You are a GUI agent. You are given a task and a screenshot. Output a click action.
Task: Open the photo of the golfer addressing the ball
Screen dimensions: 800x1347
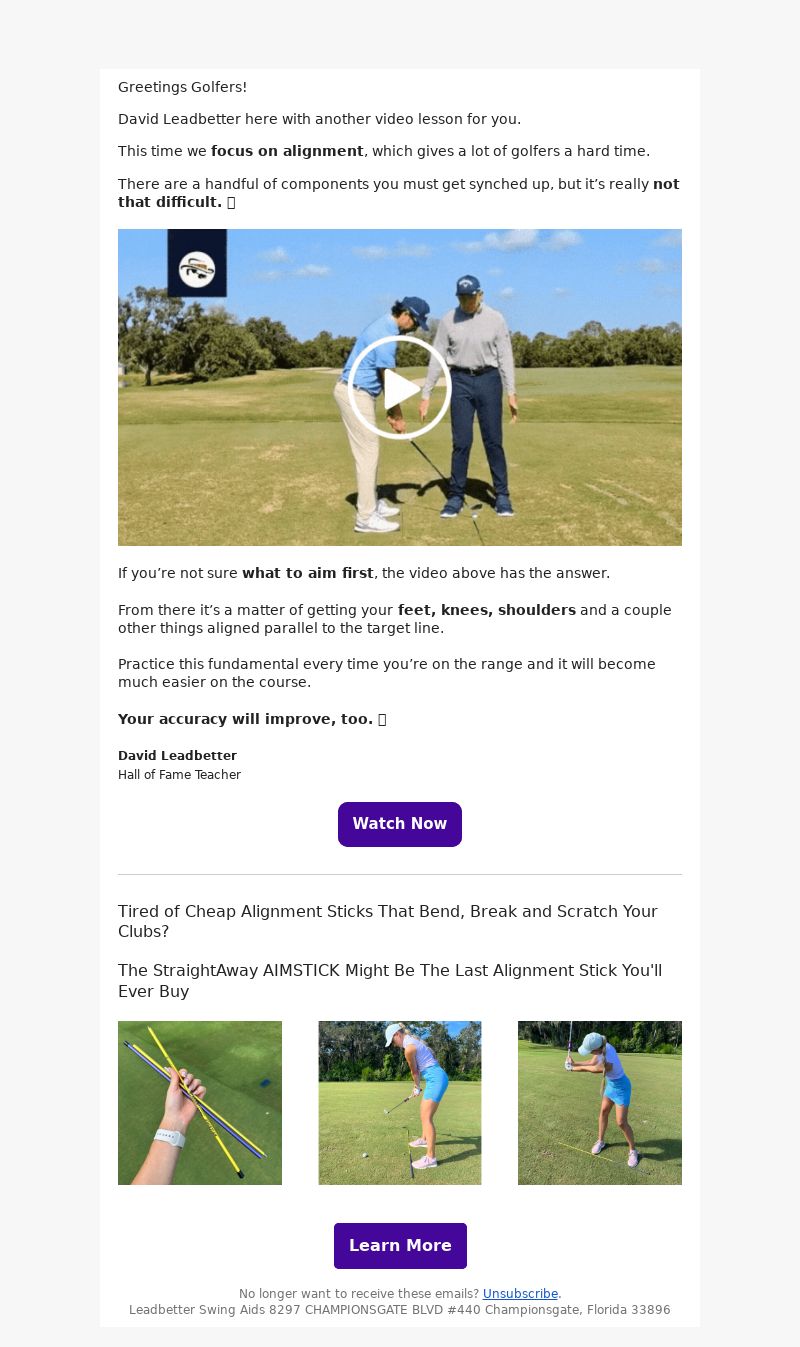tap(400, 1103)
